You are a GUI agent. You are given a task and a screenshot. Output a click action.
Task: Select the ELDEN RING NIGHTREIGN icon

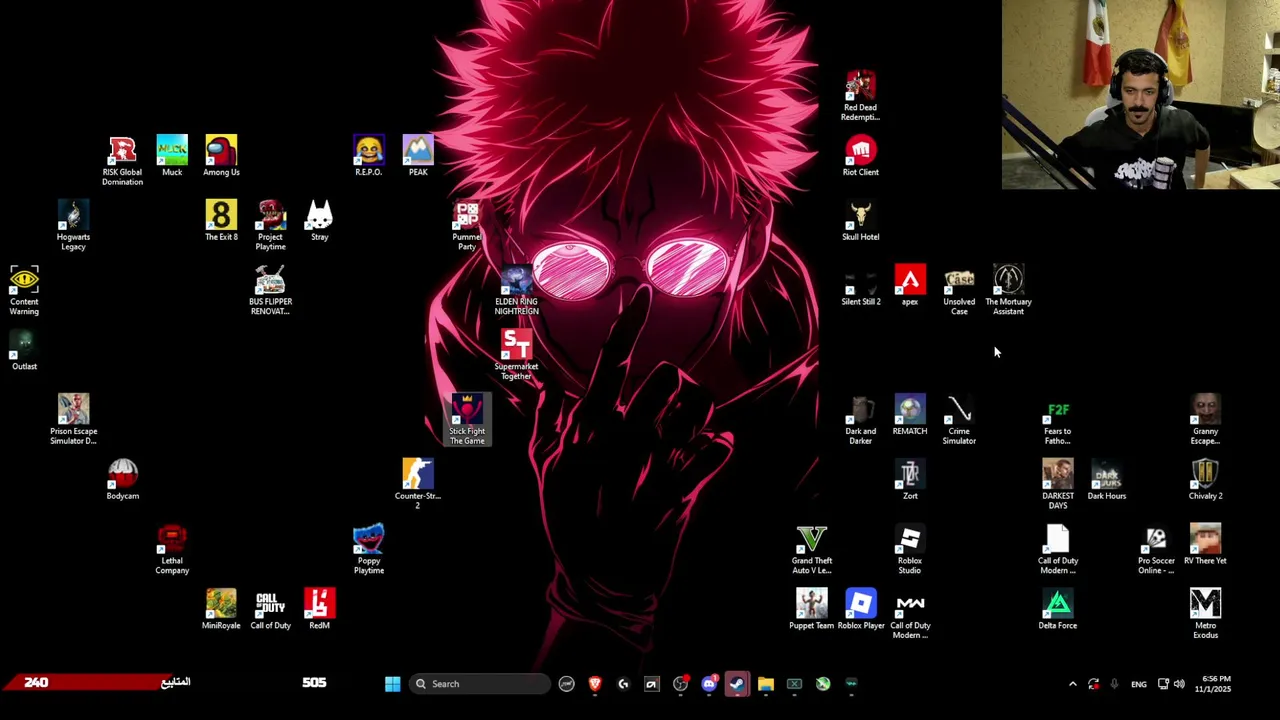pos(516,291)
